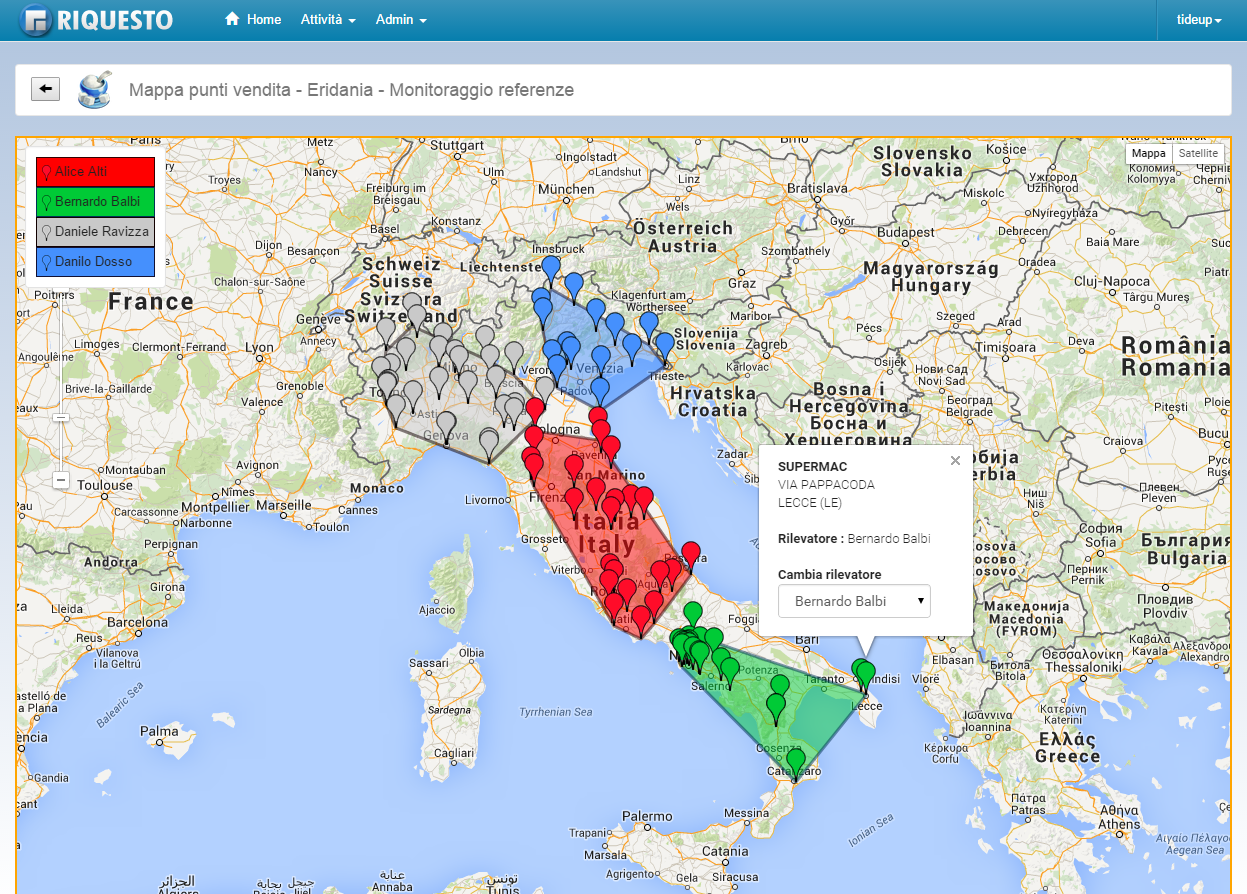1247x894 pixels.
Task: Go to the Home page
Action: click(254, 20)
